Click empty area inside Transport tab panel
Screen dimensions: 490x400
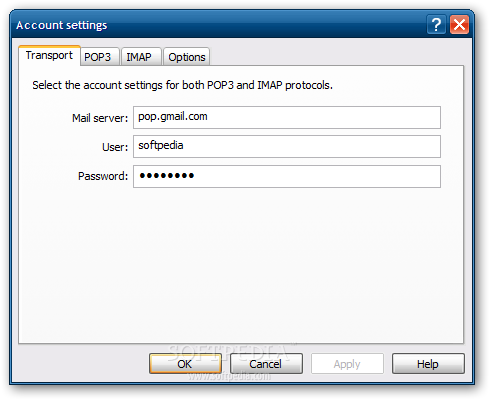(x=241, y=267)
